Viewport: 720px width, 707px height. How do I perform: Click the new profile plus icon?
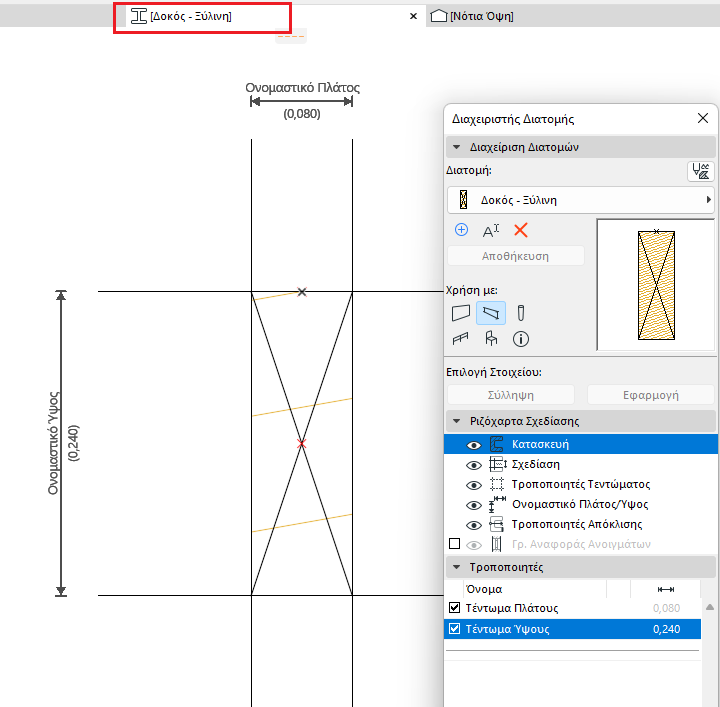461,229
